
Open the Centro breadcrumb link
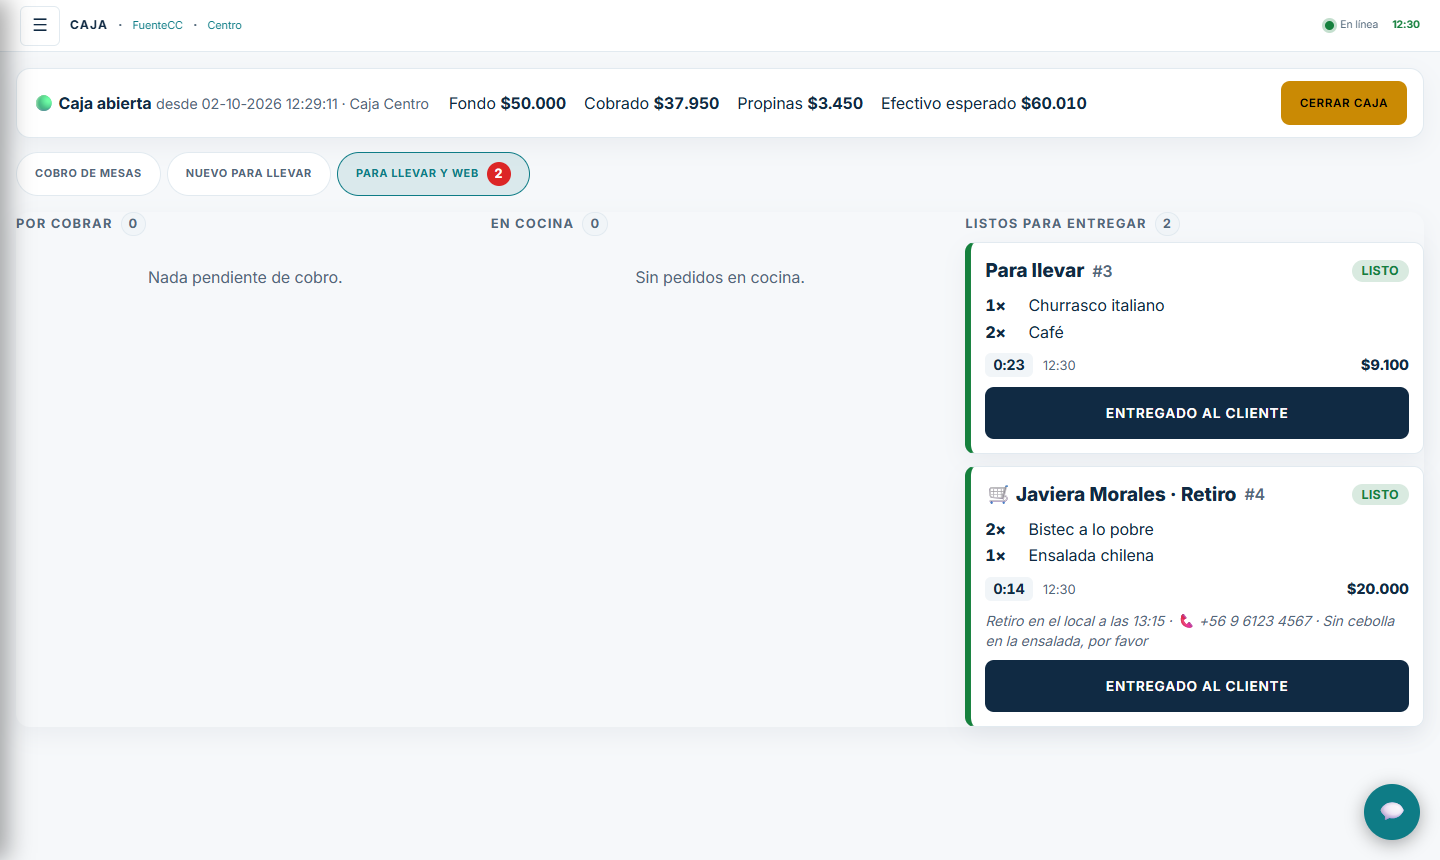[225, 25]
